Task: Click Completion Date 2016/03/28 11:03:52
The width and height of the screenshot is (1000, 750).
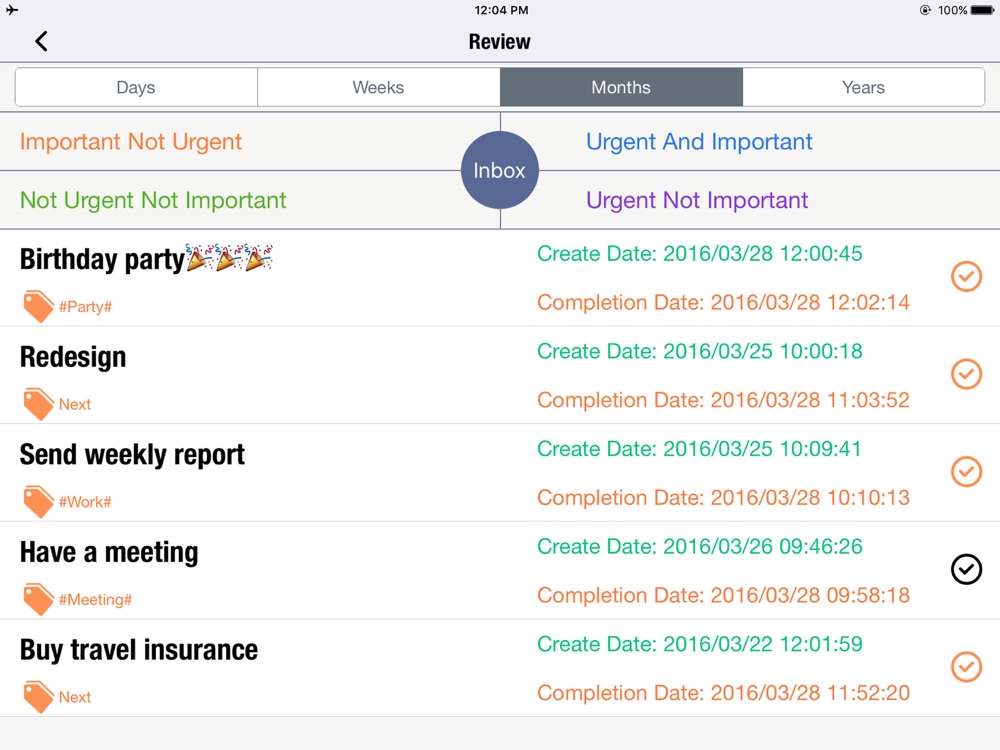Action: [x=723, y=400]
